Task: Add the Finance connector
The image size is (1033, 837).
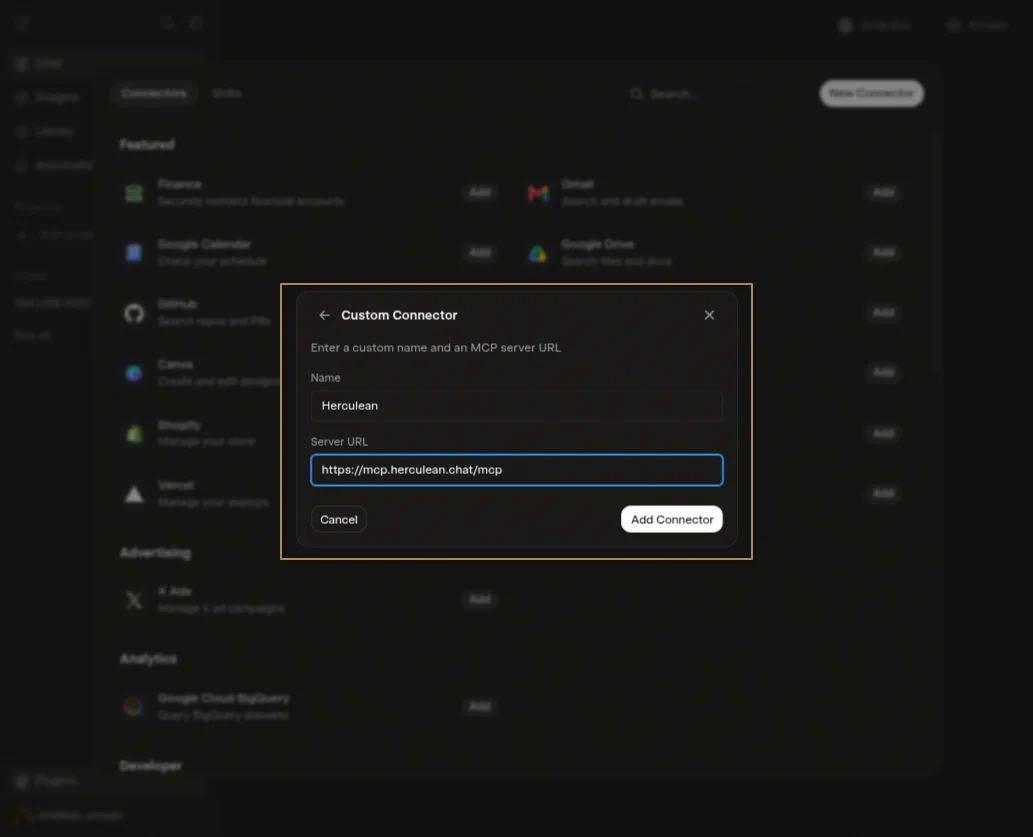Action: pos(480,192)
